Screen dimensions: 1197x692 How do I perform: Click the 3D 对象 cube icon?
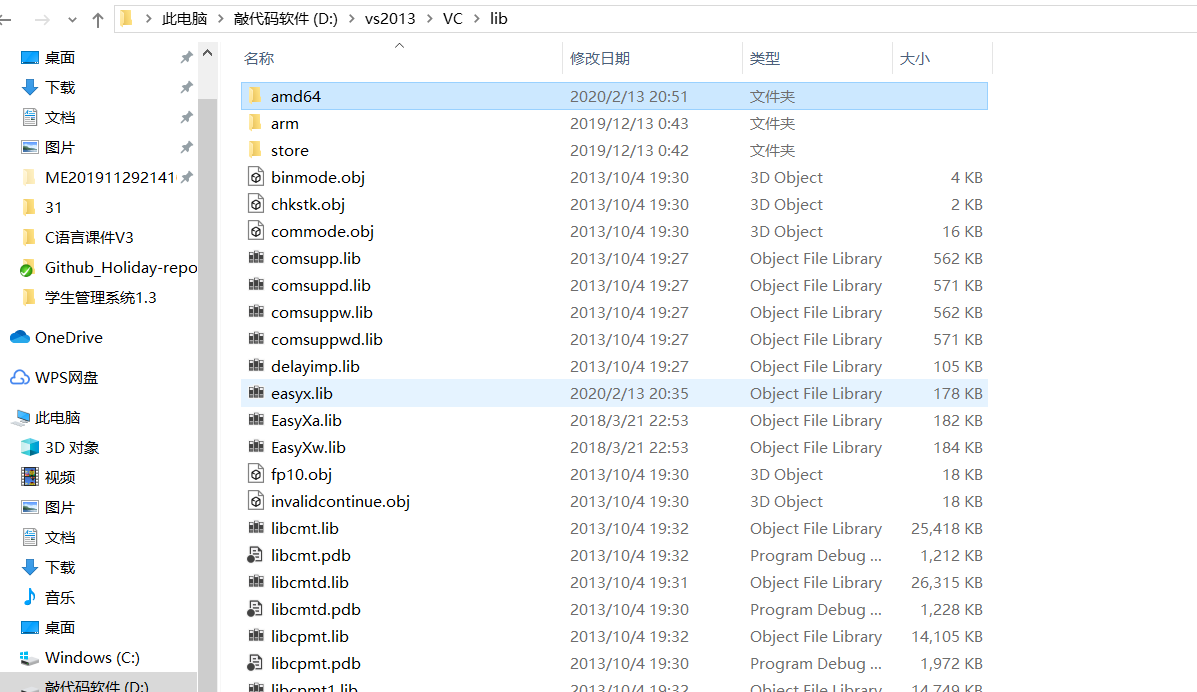pyautogui.click(x=30, y=447)
